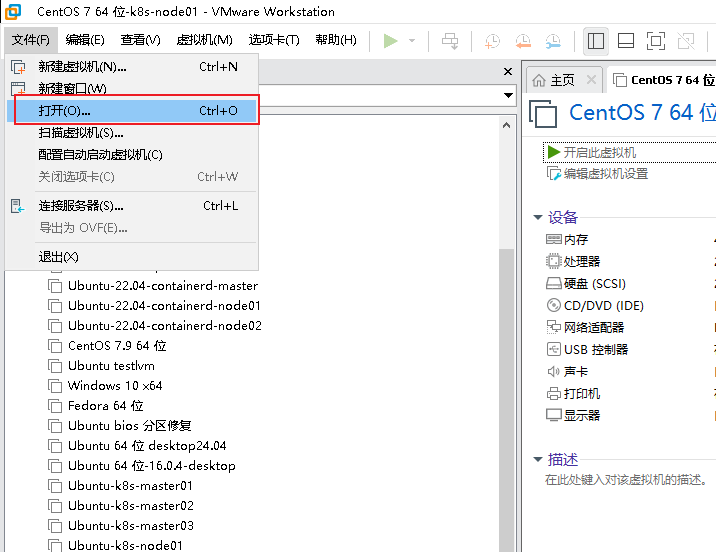716x552 pixels.
Task: Revert to snapshot using the toolbar icon
Action: click(x=523, y=41)
